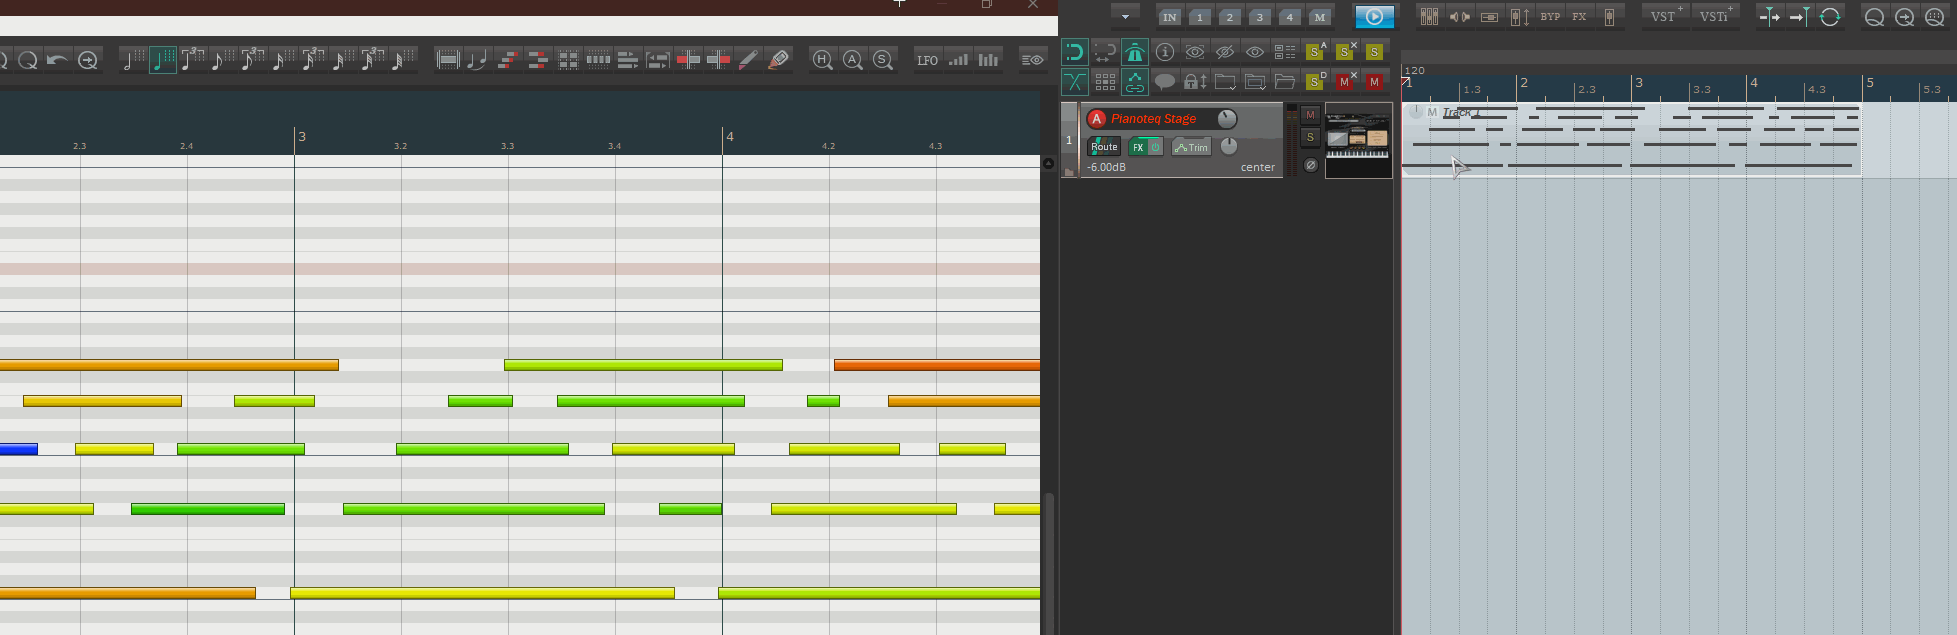Mute the Pianoteq Stage track
This screenshot has width=1957, height=635.
[1310, 115]
